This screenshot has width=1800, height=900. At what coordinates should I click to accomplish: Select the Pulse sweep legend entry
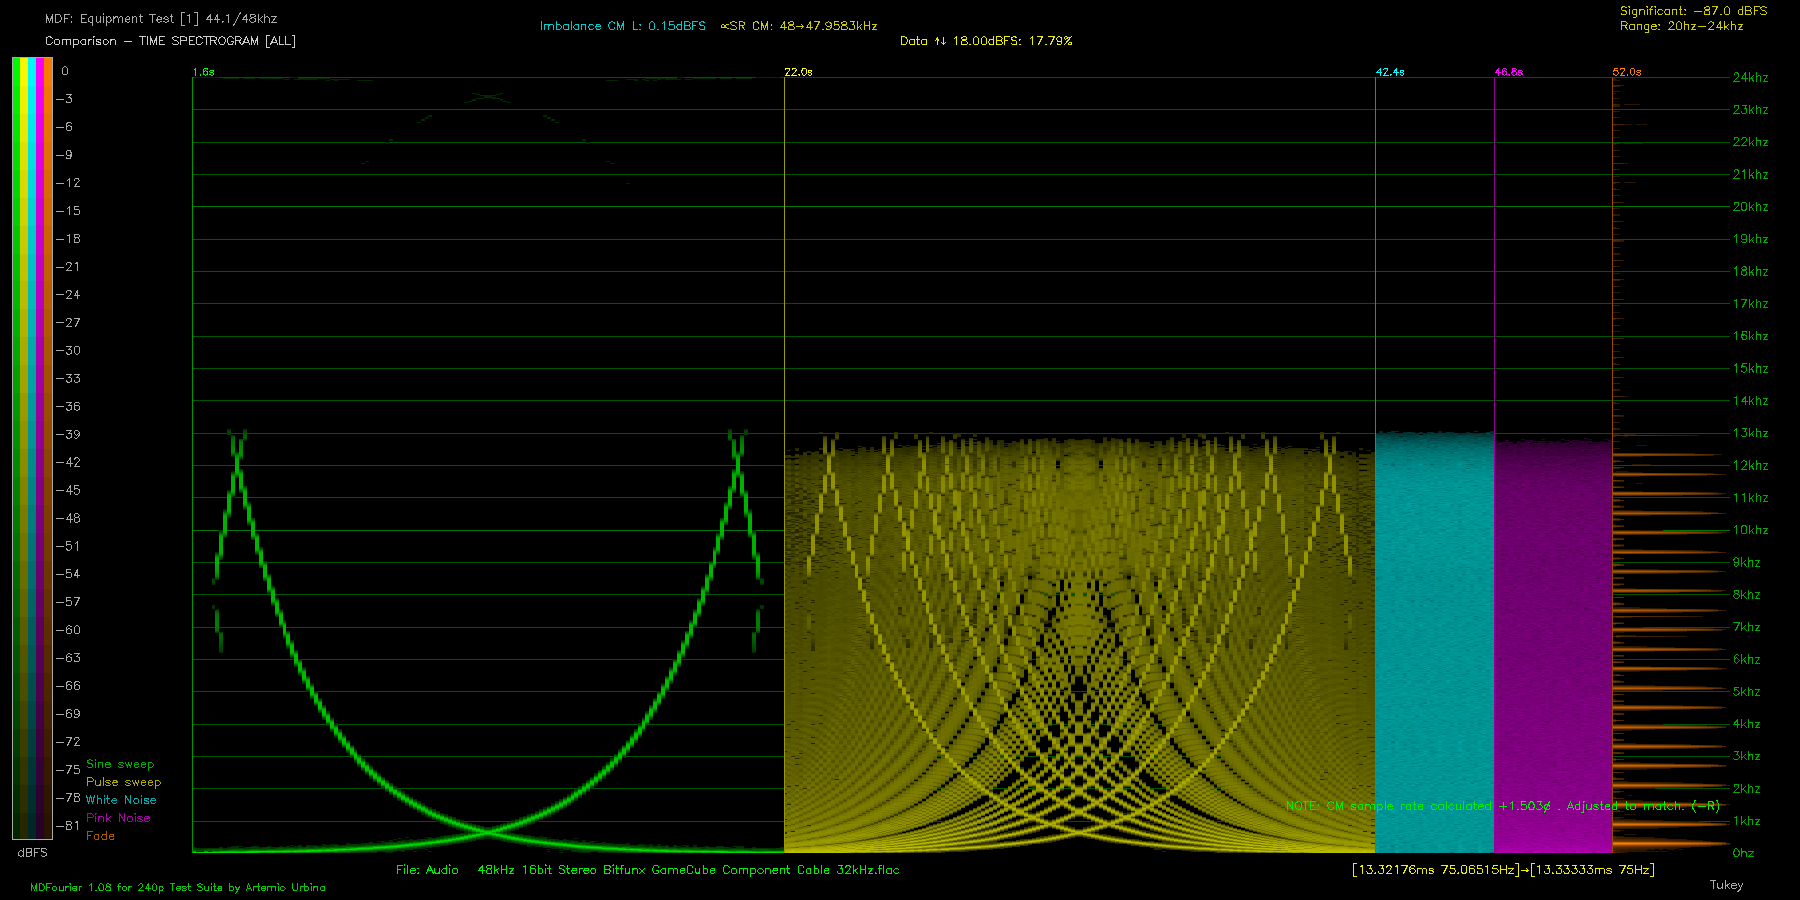123,782
